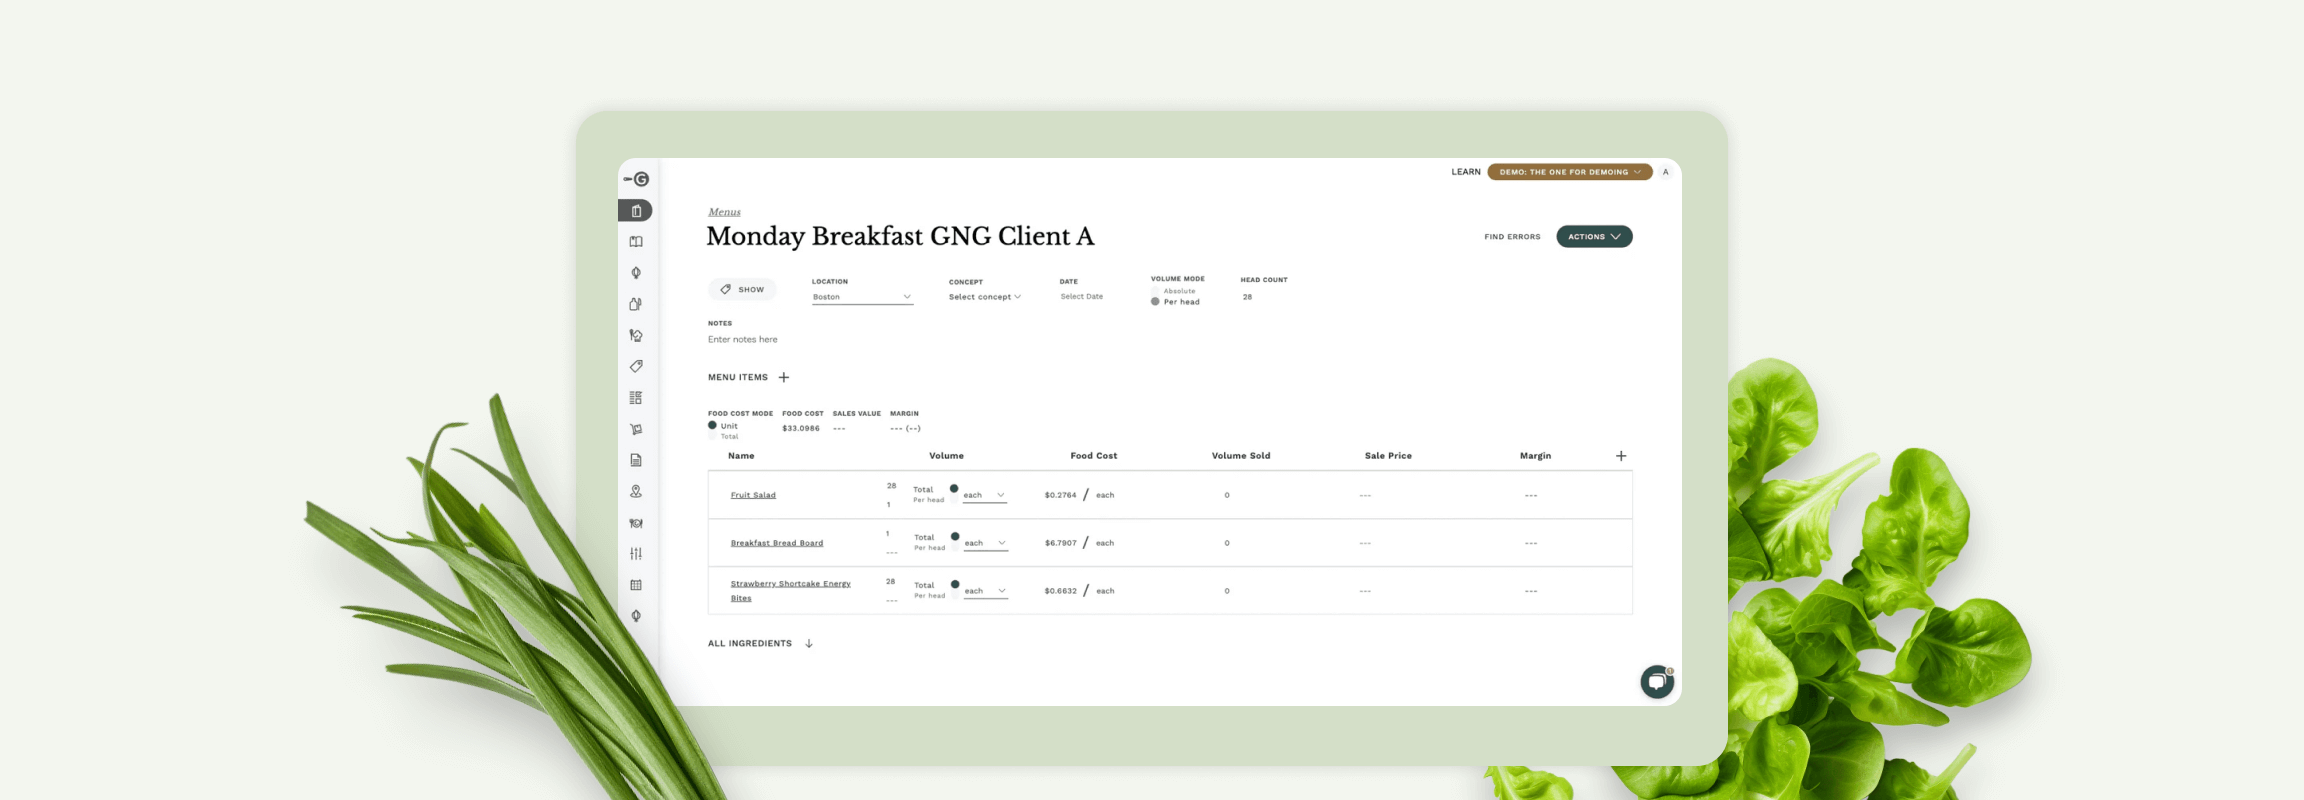Add a menu item with the plus icon
The height and width of the screenshot is (800, 2304).
pyautogui.click(x=784, y=377)
